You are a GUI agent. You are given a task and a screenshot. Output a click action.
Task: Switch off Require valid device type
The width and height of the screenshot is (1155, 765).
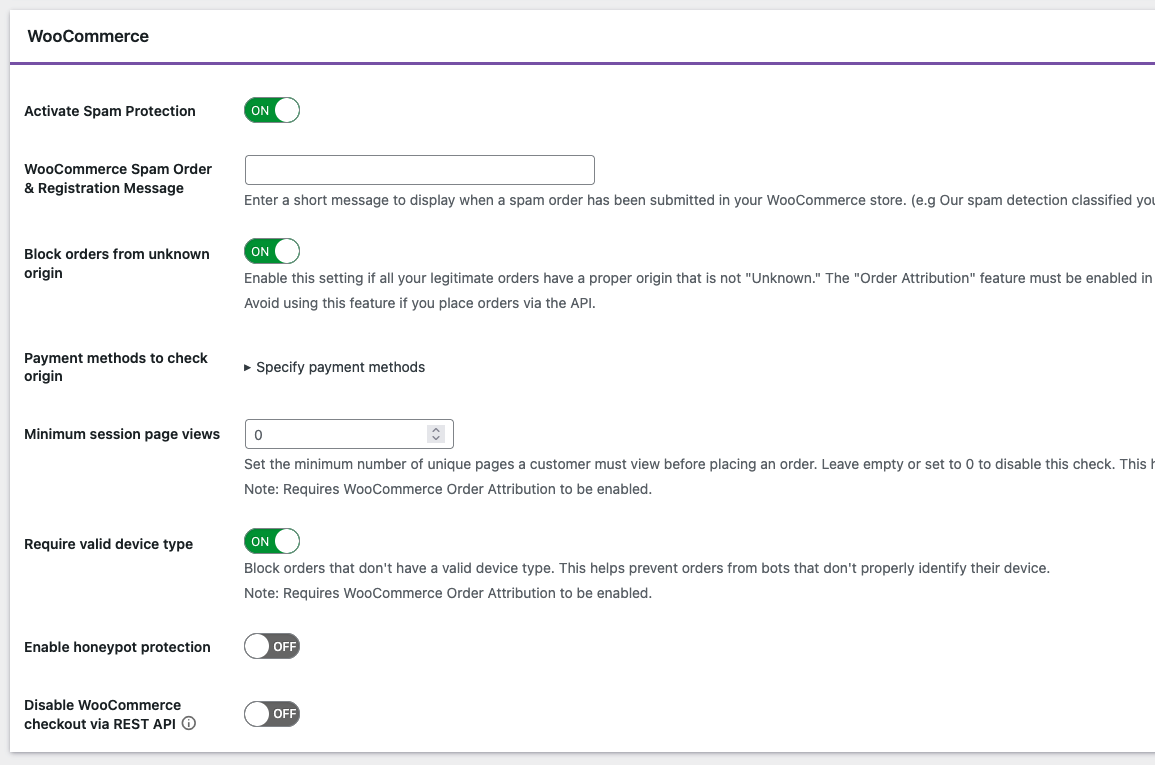pos(271,540)
